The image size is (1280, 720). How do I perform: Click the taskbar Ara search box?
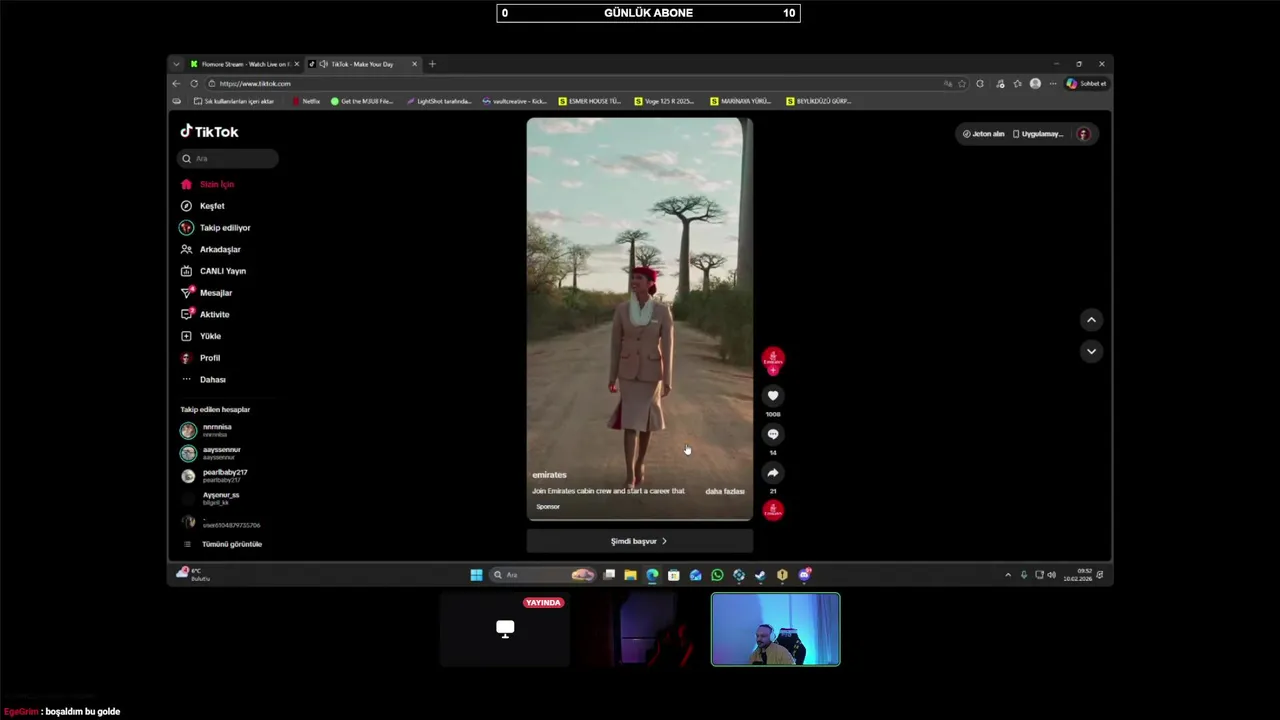pos(543,575)
